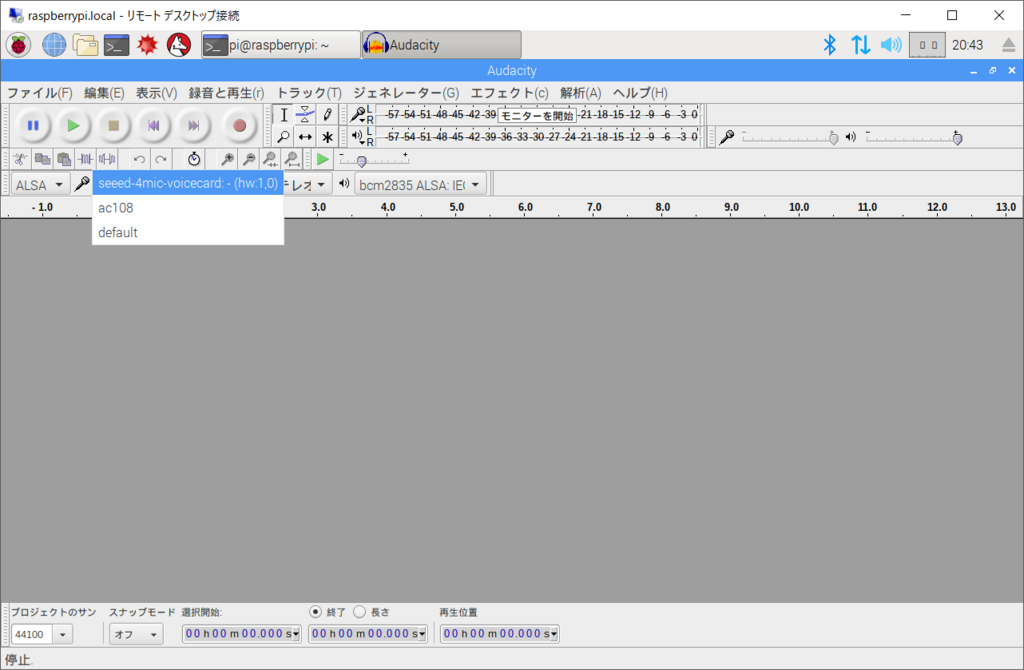This screenshot has width=1024, height=670.
Task: Open the ALSA audio host dropdown
Action: coord(40,185)
